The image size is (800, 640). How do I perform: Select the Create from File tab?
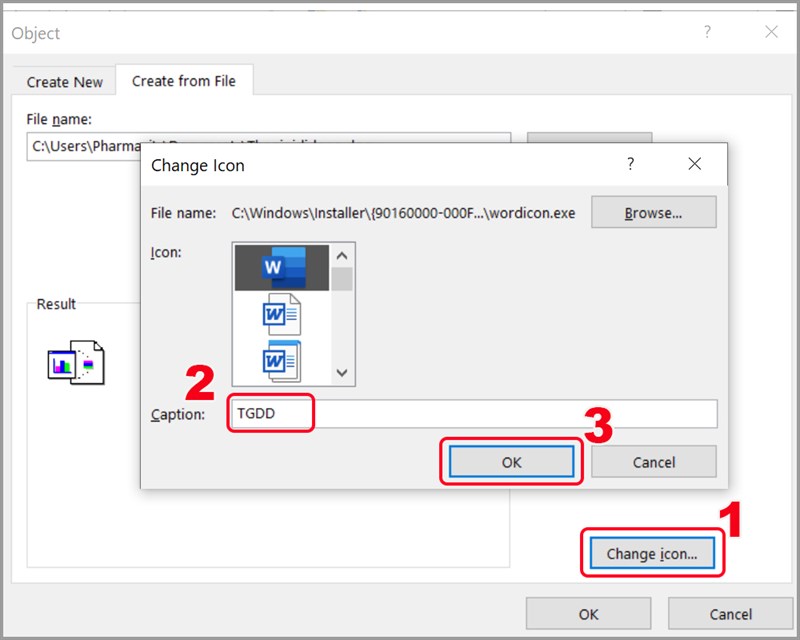point(184,81)
